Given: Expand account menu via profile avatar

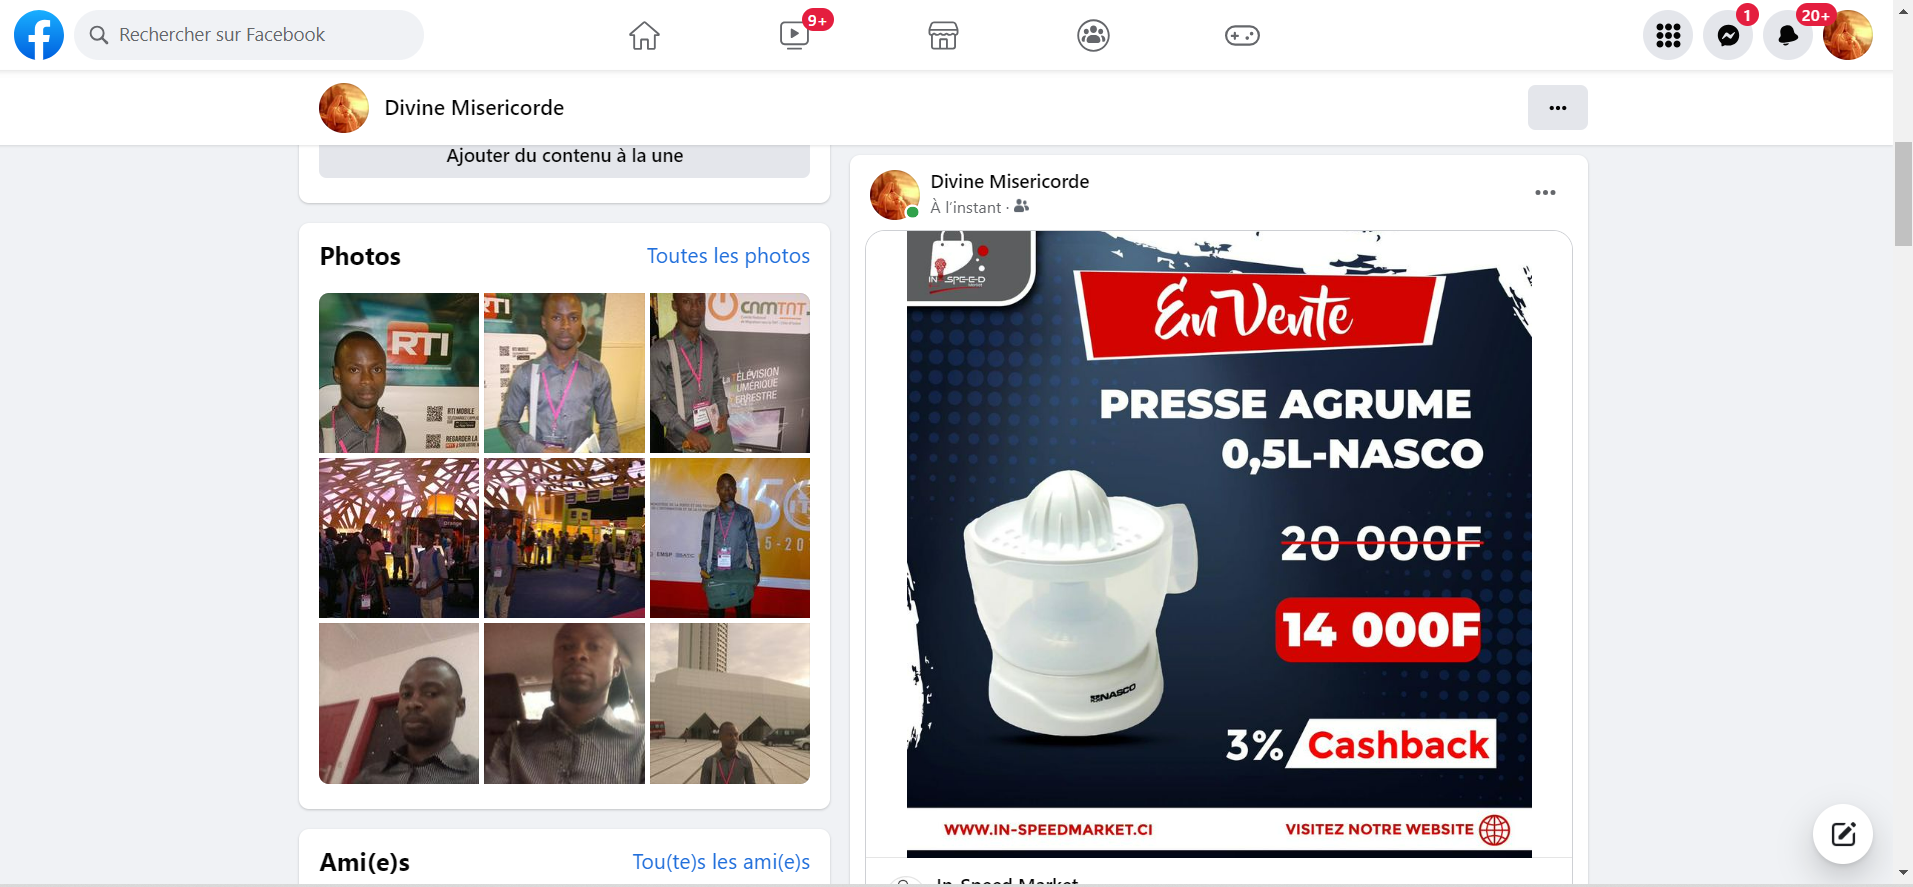Looking at the screenshot, I should point(1847,36).
